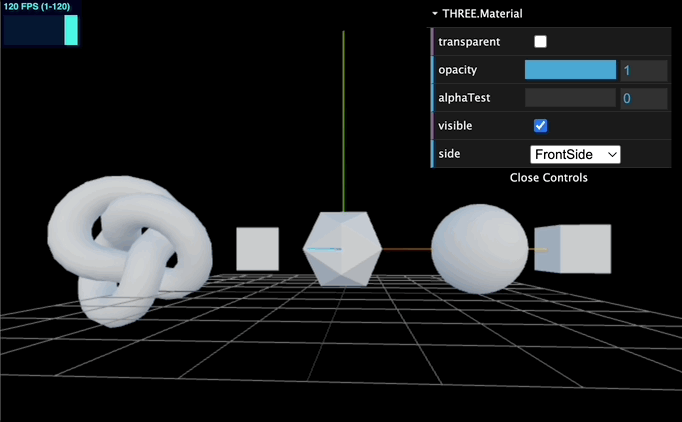Click the torus knot mesh
Viewport: 682px width, 422px height.
(x=129, y=251)
